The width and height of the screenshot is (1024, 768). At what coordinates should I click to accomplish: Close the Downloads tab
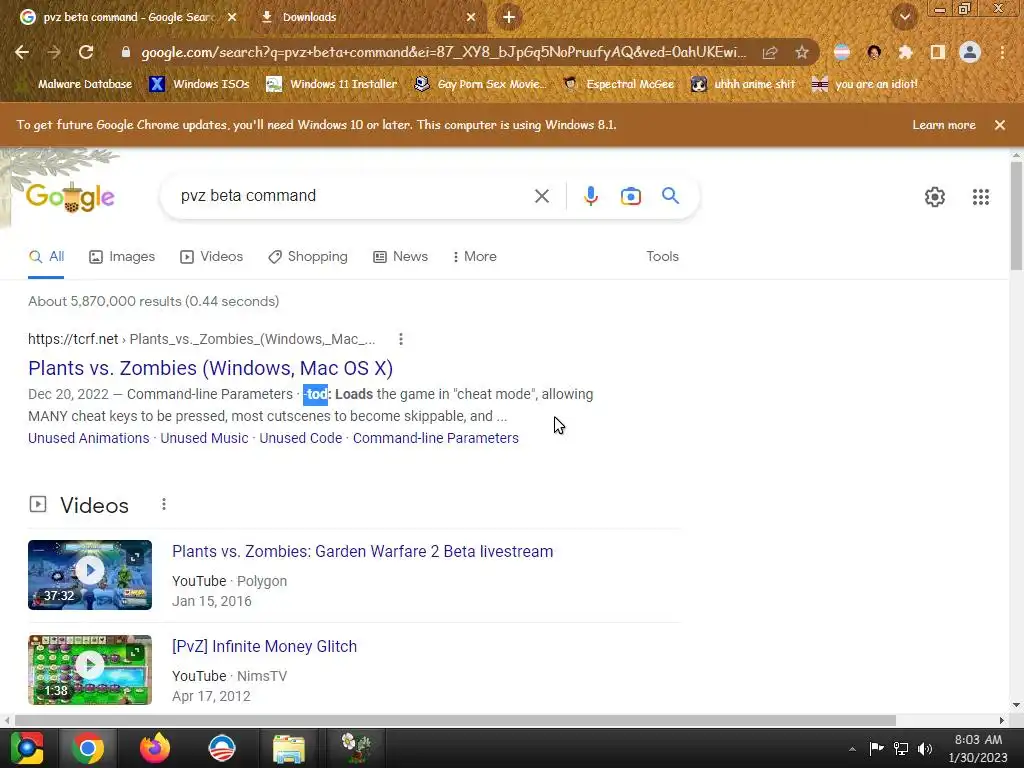(471, 17)
